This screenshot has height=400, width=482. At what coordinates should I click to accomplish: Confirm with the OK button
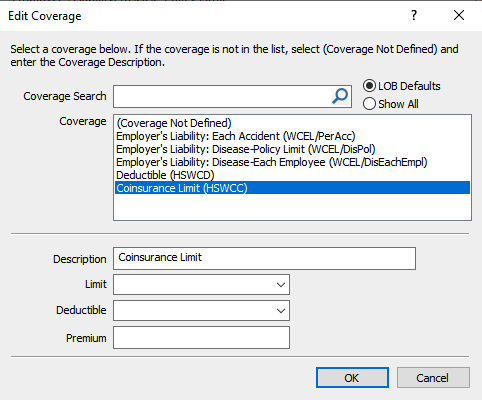click(352, 378)
